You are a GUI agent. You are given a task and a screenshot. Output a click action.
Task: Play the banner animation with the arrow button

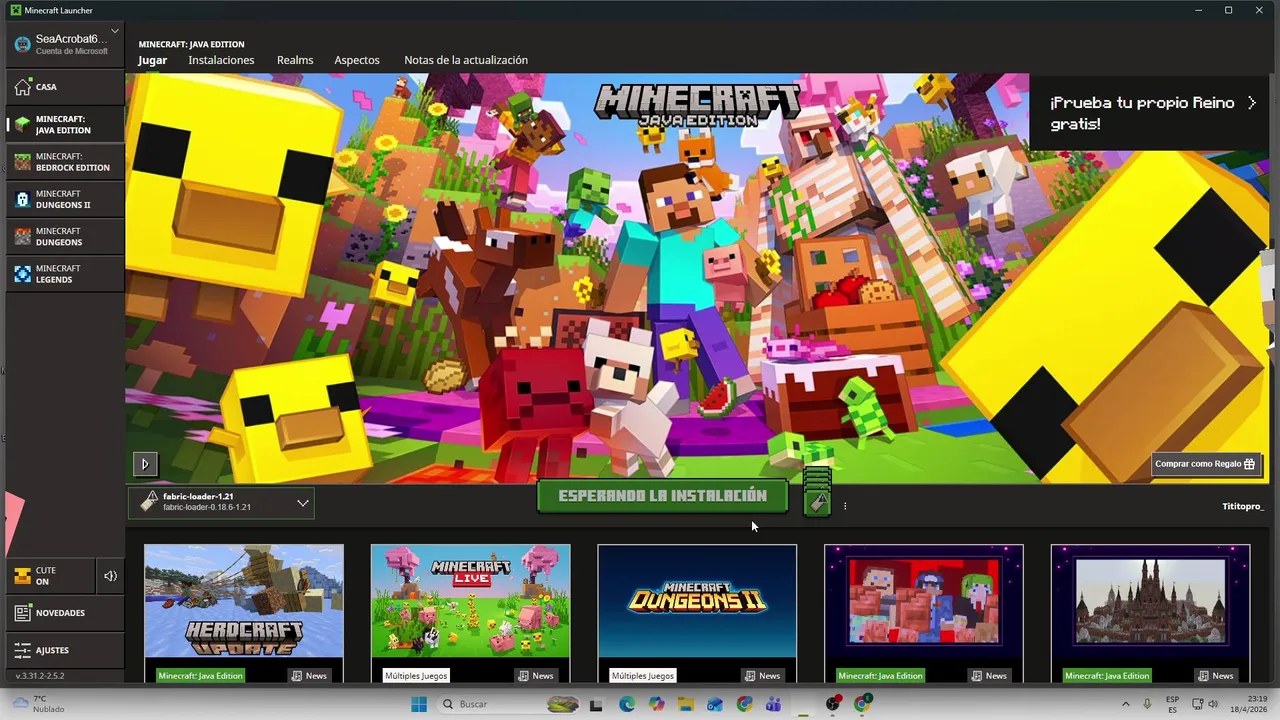(145, 464)
